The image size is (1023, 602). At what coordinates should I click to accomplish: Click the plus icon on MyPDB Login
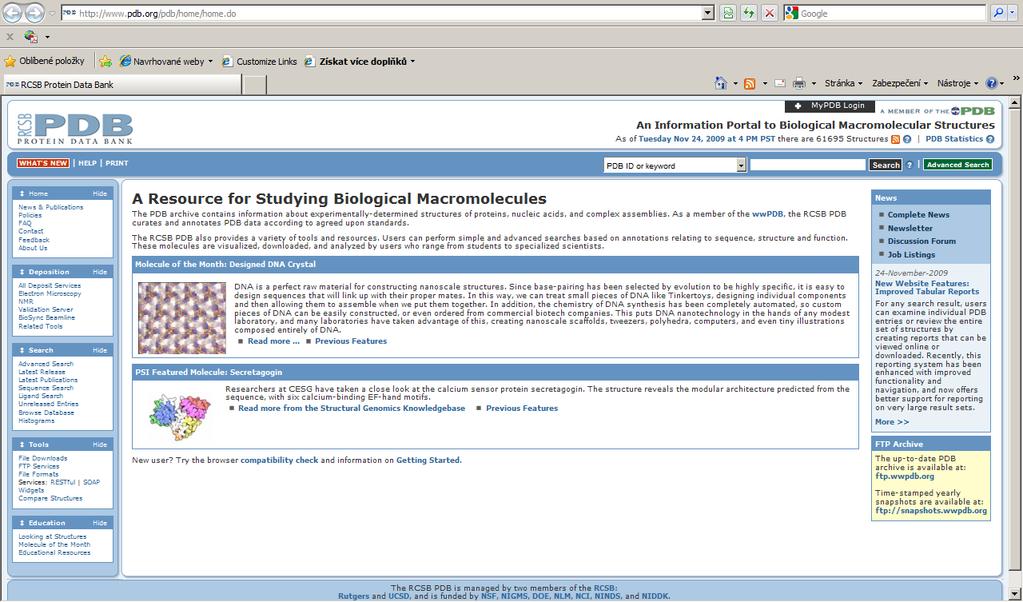798,106
